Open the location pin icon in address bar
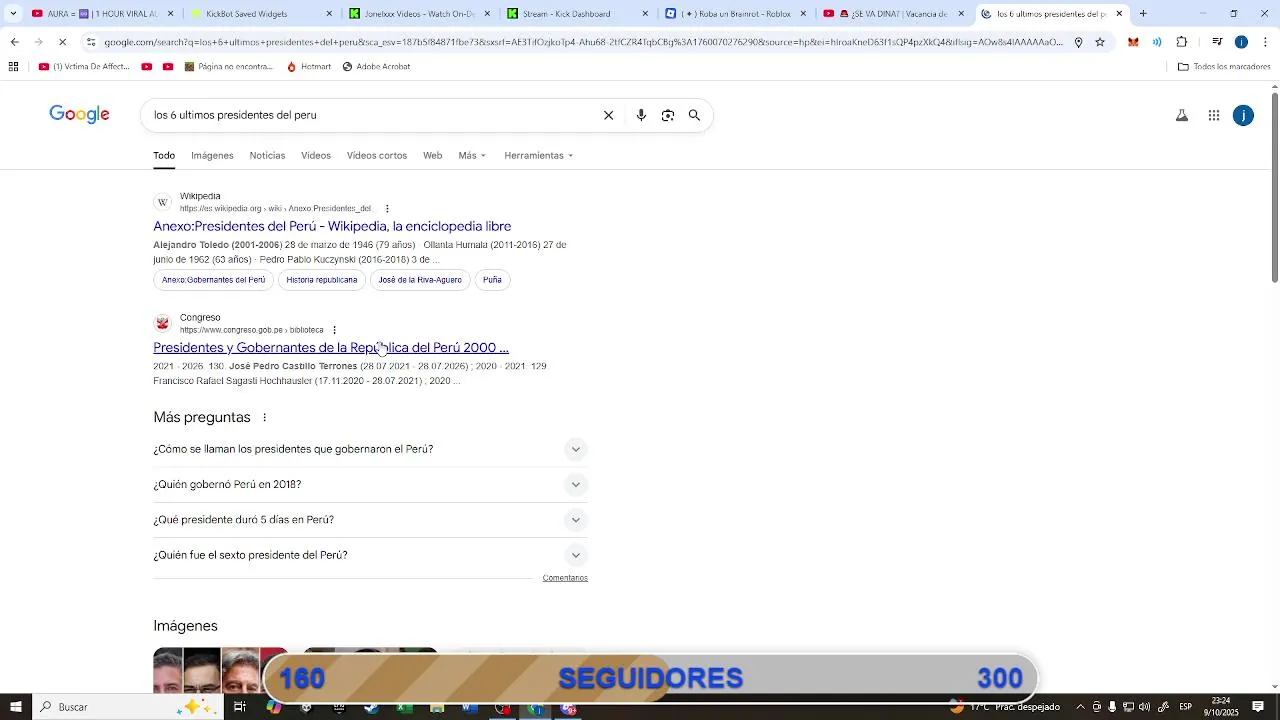This screenshot has width=1280, height=720. click(x=1078, y=42)
